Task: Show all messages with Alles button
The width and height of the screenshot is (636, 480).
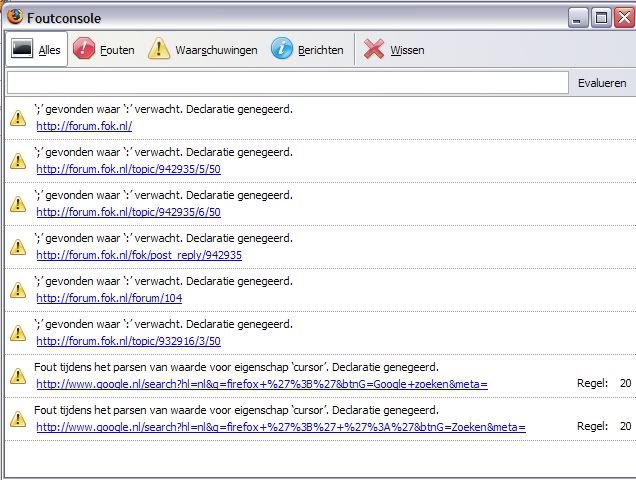Action: click(x=36, y=49)
